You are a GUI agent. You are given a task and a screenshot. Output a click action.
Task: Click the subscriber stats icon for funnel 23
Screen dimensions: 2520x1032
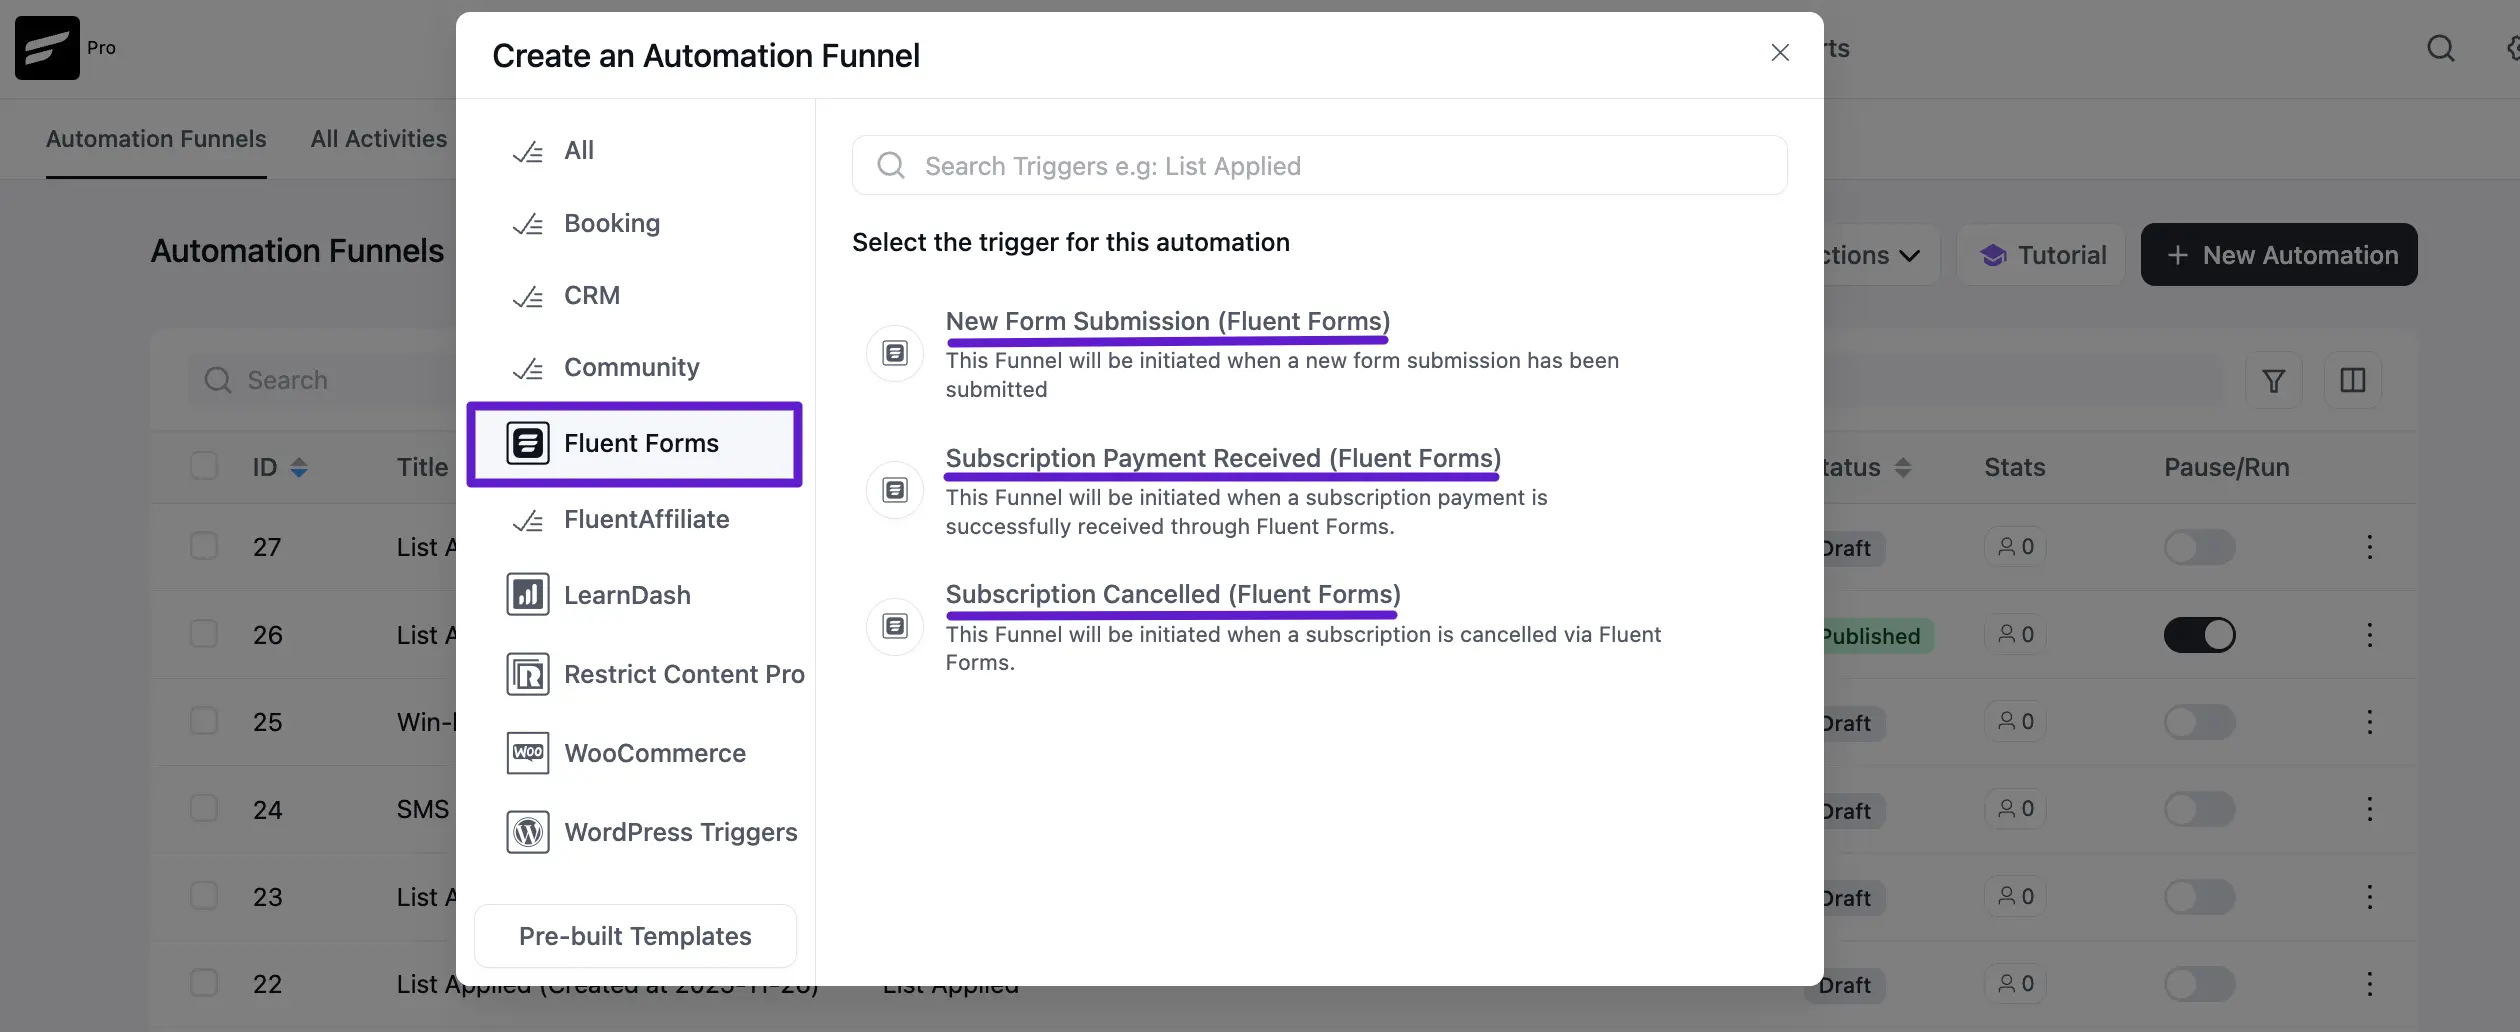pos(2006,896)
